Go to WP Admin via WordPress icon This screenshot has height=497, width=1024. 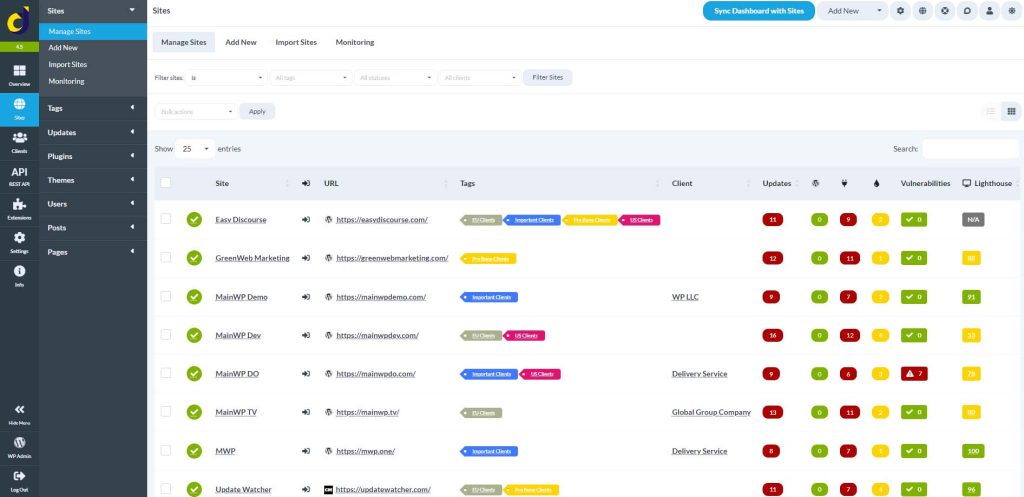click(19, 445)
